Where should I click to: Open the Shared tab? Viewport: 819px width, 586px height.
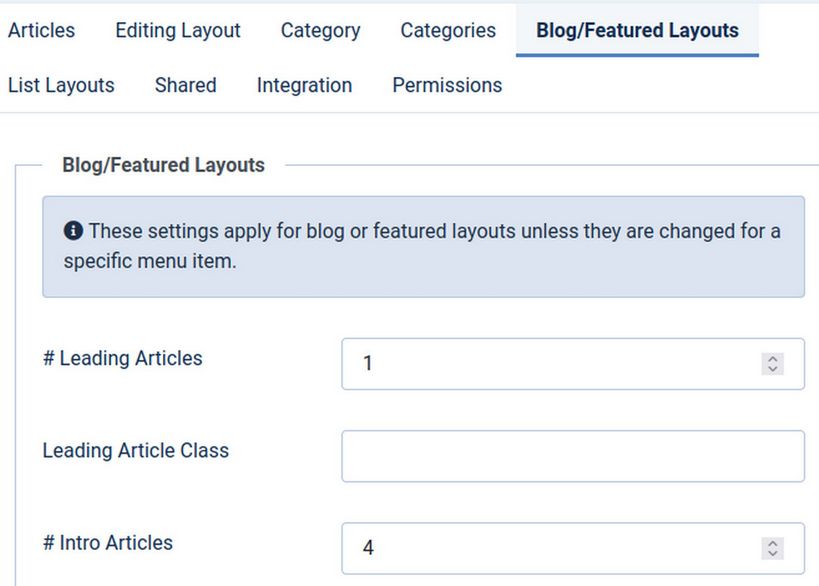[x=185, y=85]
